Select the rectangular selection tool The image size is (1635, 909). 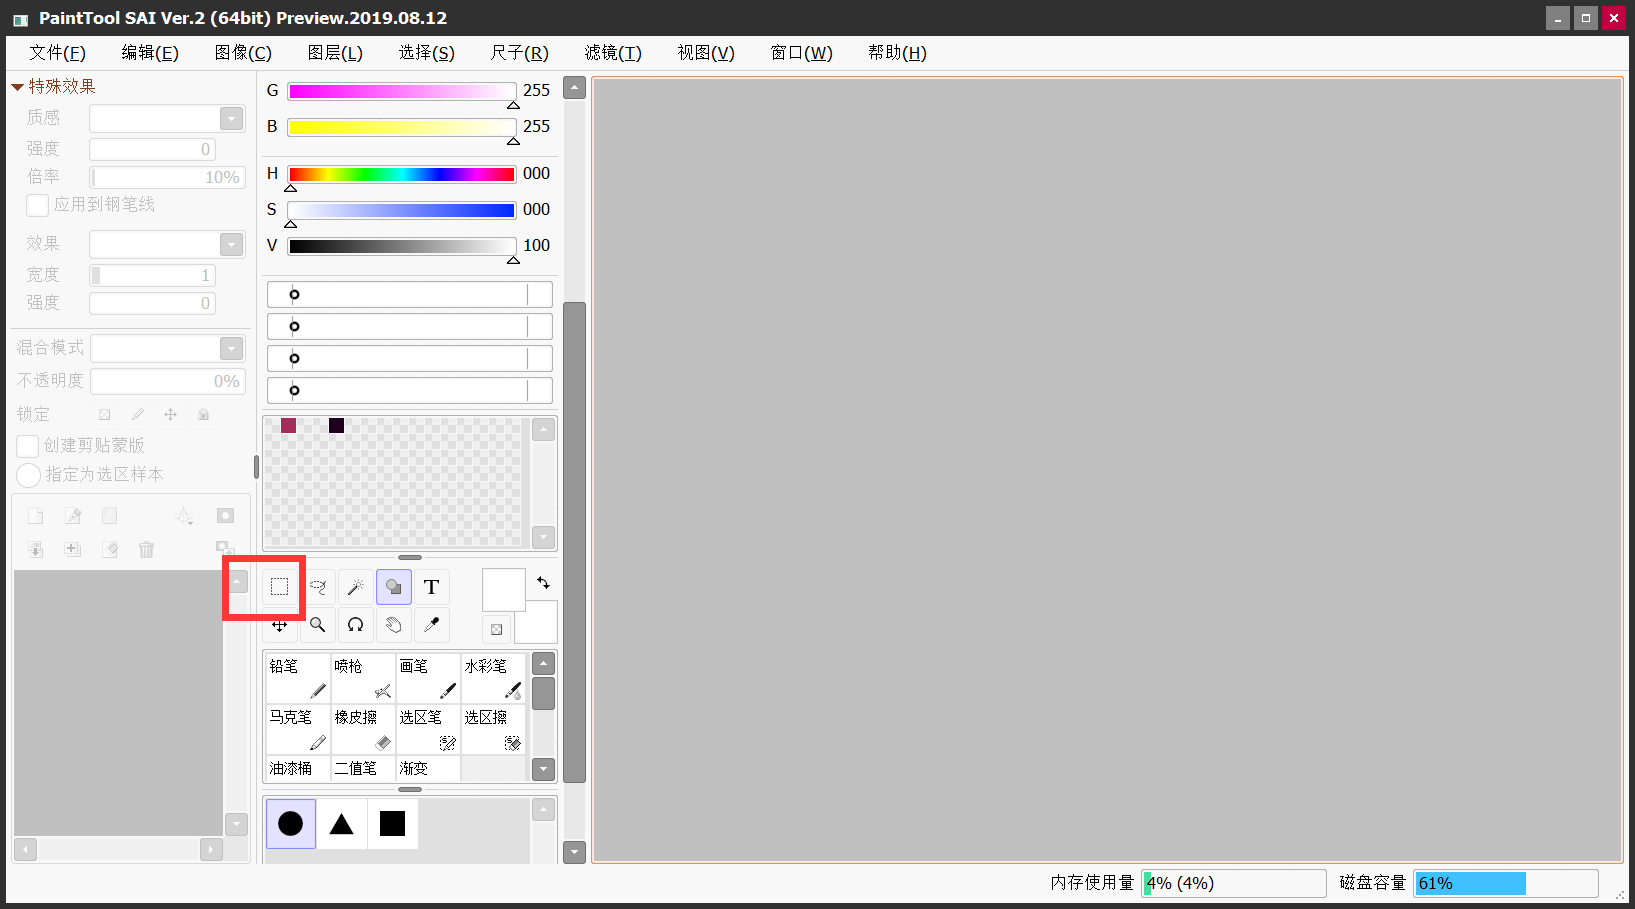(x=280, y=587)
